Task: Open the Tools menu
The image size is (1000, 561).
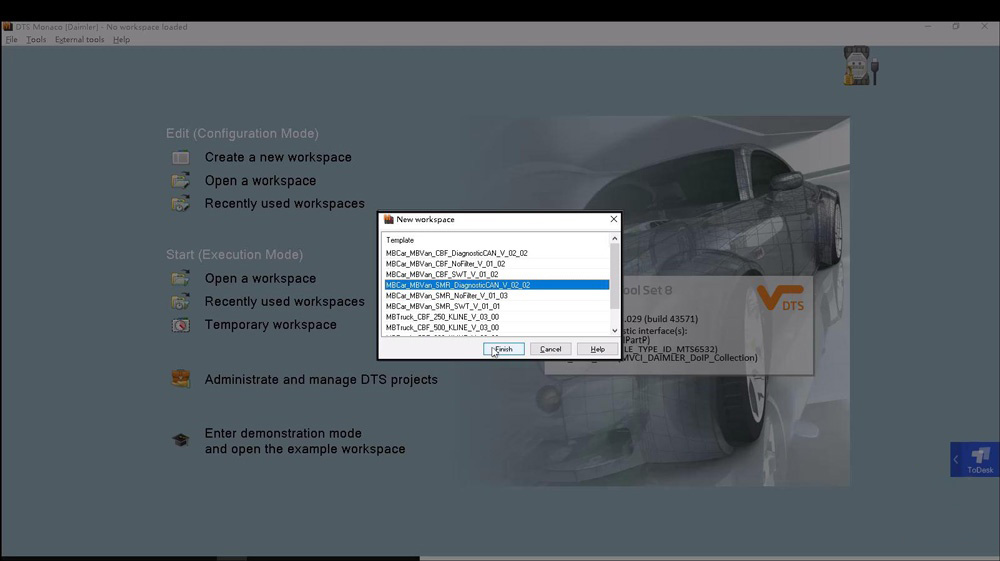Action: (x=36, y=40)
